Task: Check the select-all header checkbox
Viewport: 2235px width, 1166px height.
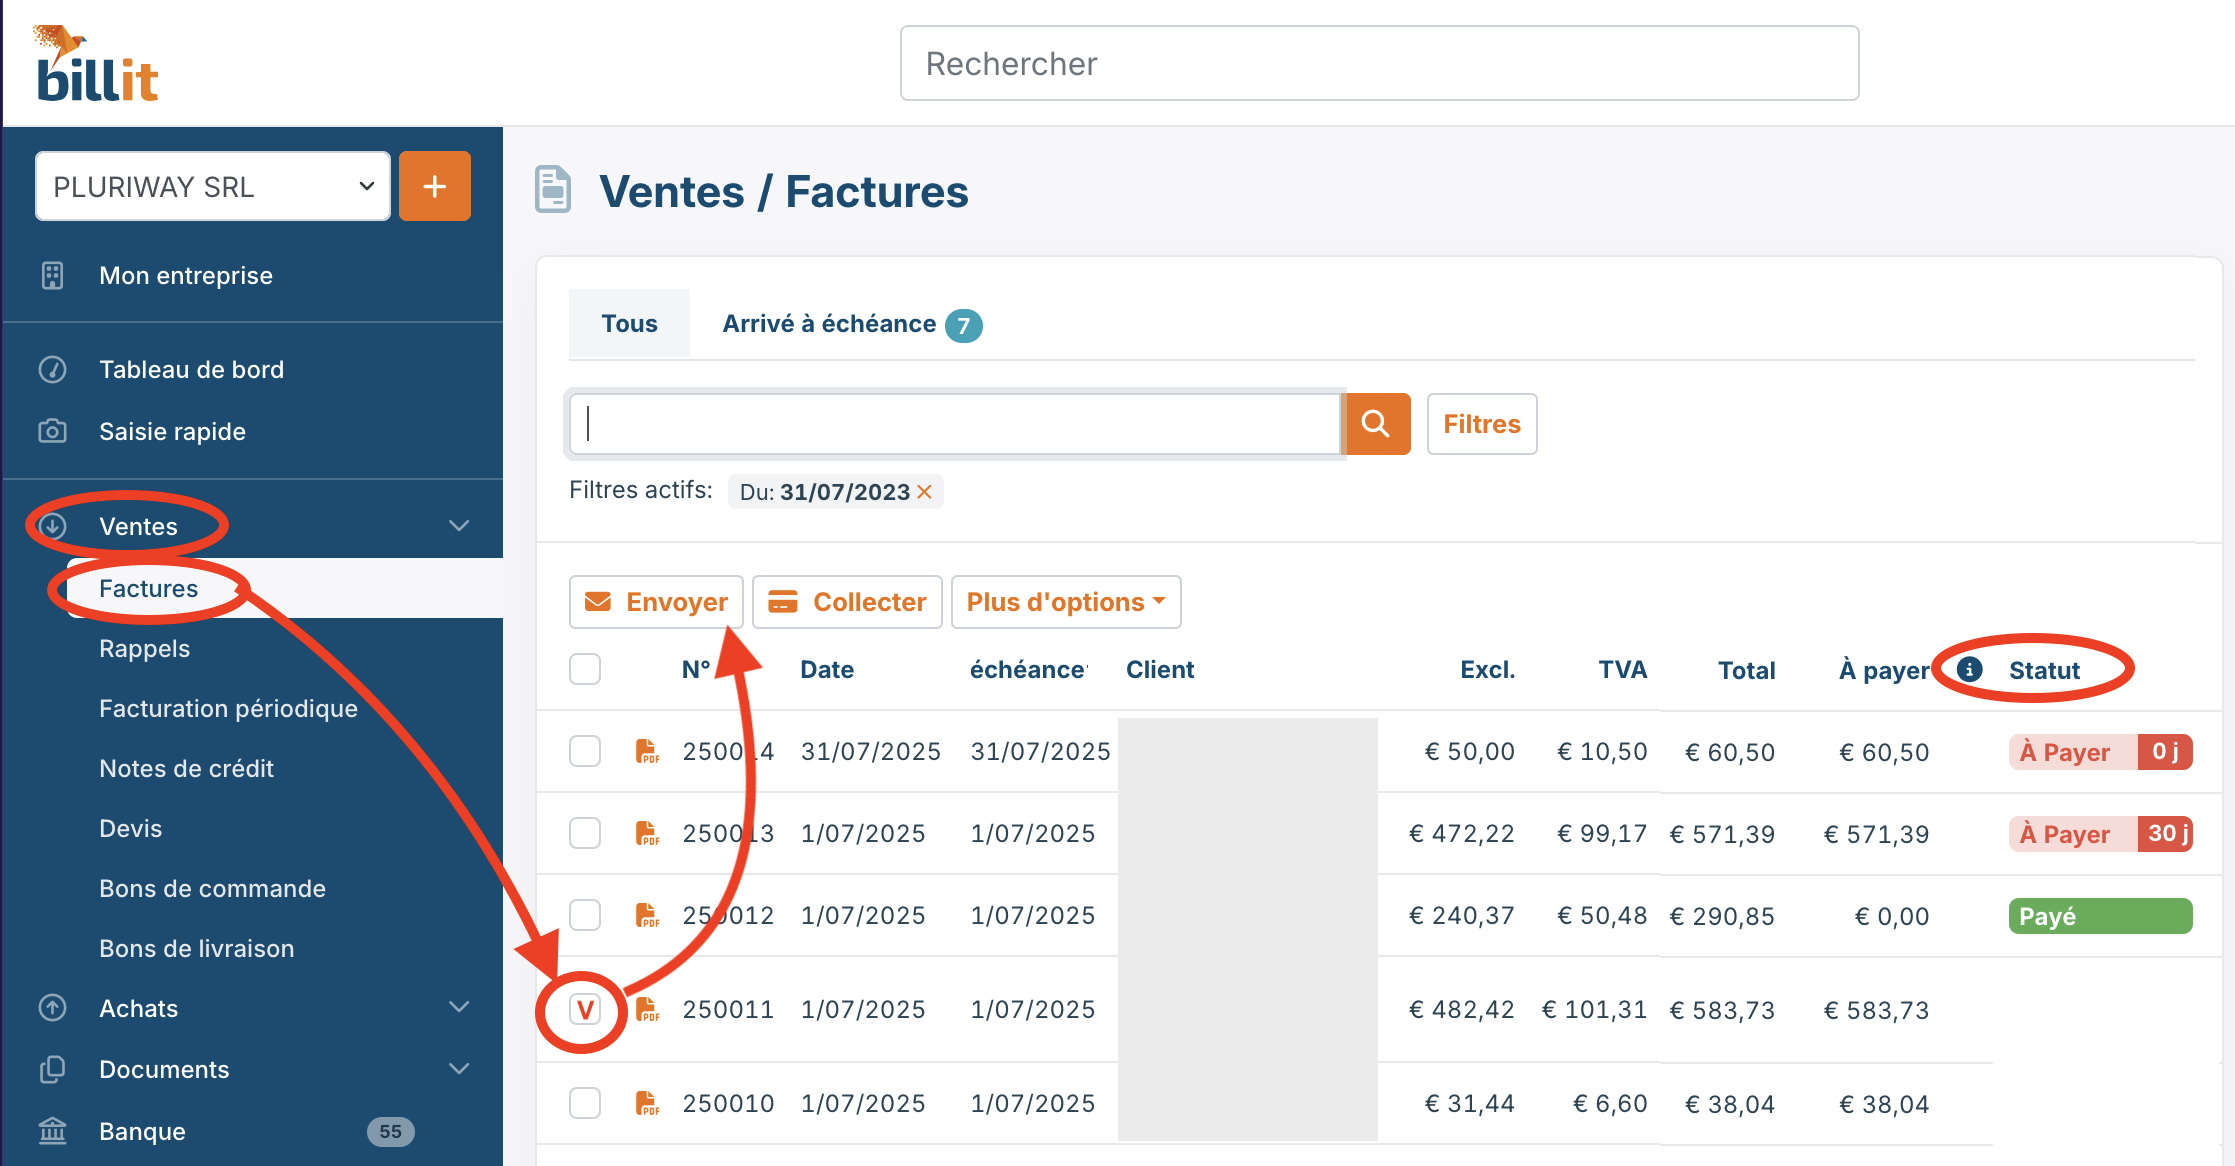Action: pos(585,669)
